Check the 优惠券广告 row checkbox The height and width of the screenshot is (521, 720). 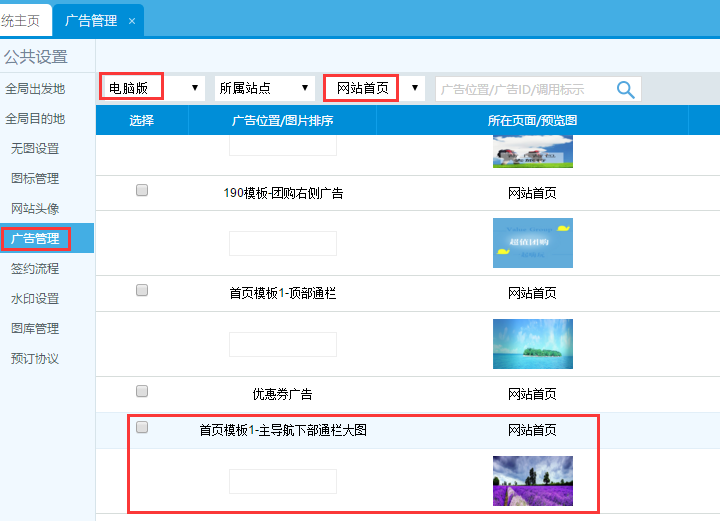pyautogui.click(x=142, y=391)
